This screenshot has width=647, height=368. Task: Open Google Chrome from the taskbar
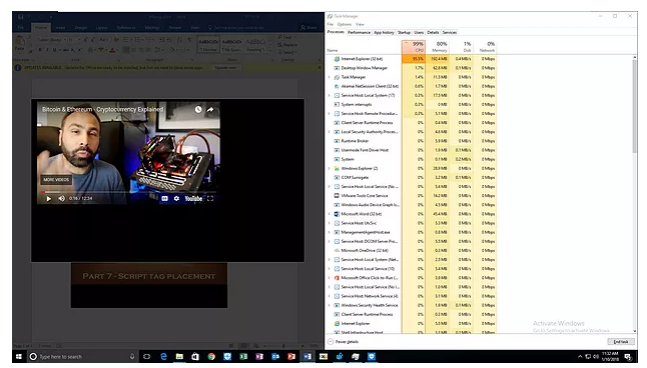click(x=211, y=356)
